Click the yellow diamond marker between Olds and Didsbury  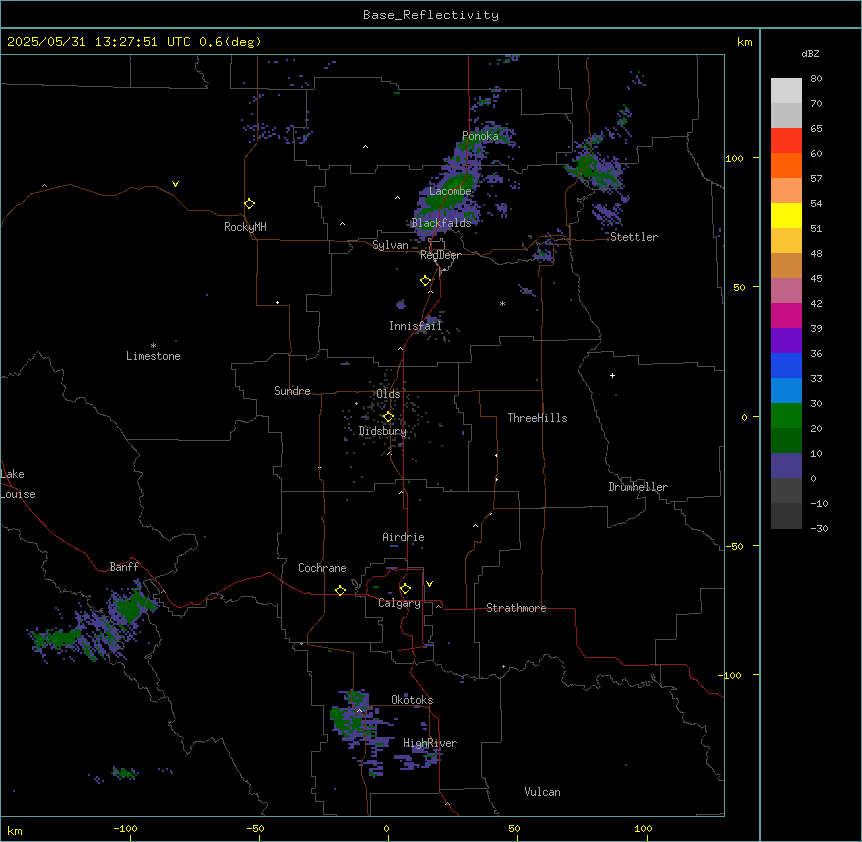388,417
